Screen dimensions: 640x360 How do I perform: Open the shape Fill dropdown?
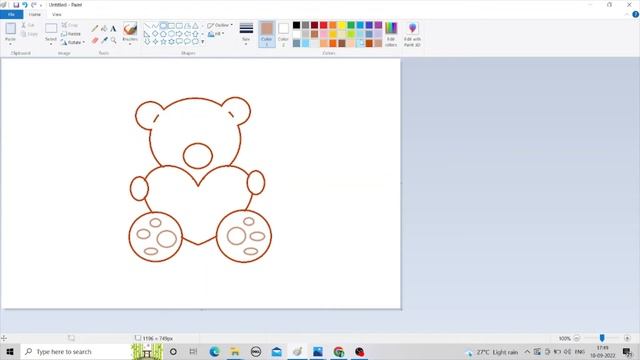pyautogui.click(x=217, y=34)
